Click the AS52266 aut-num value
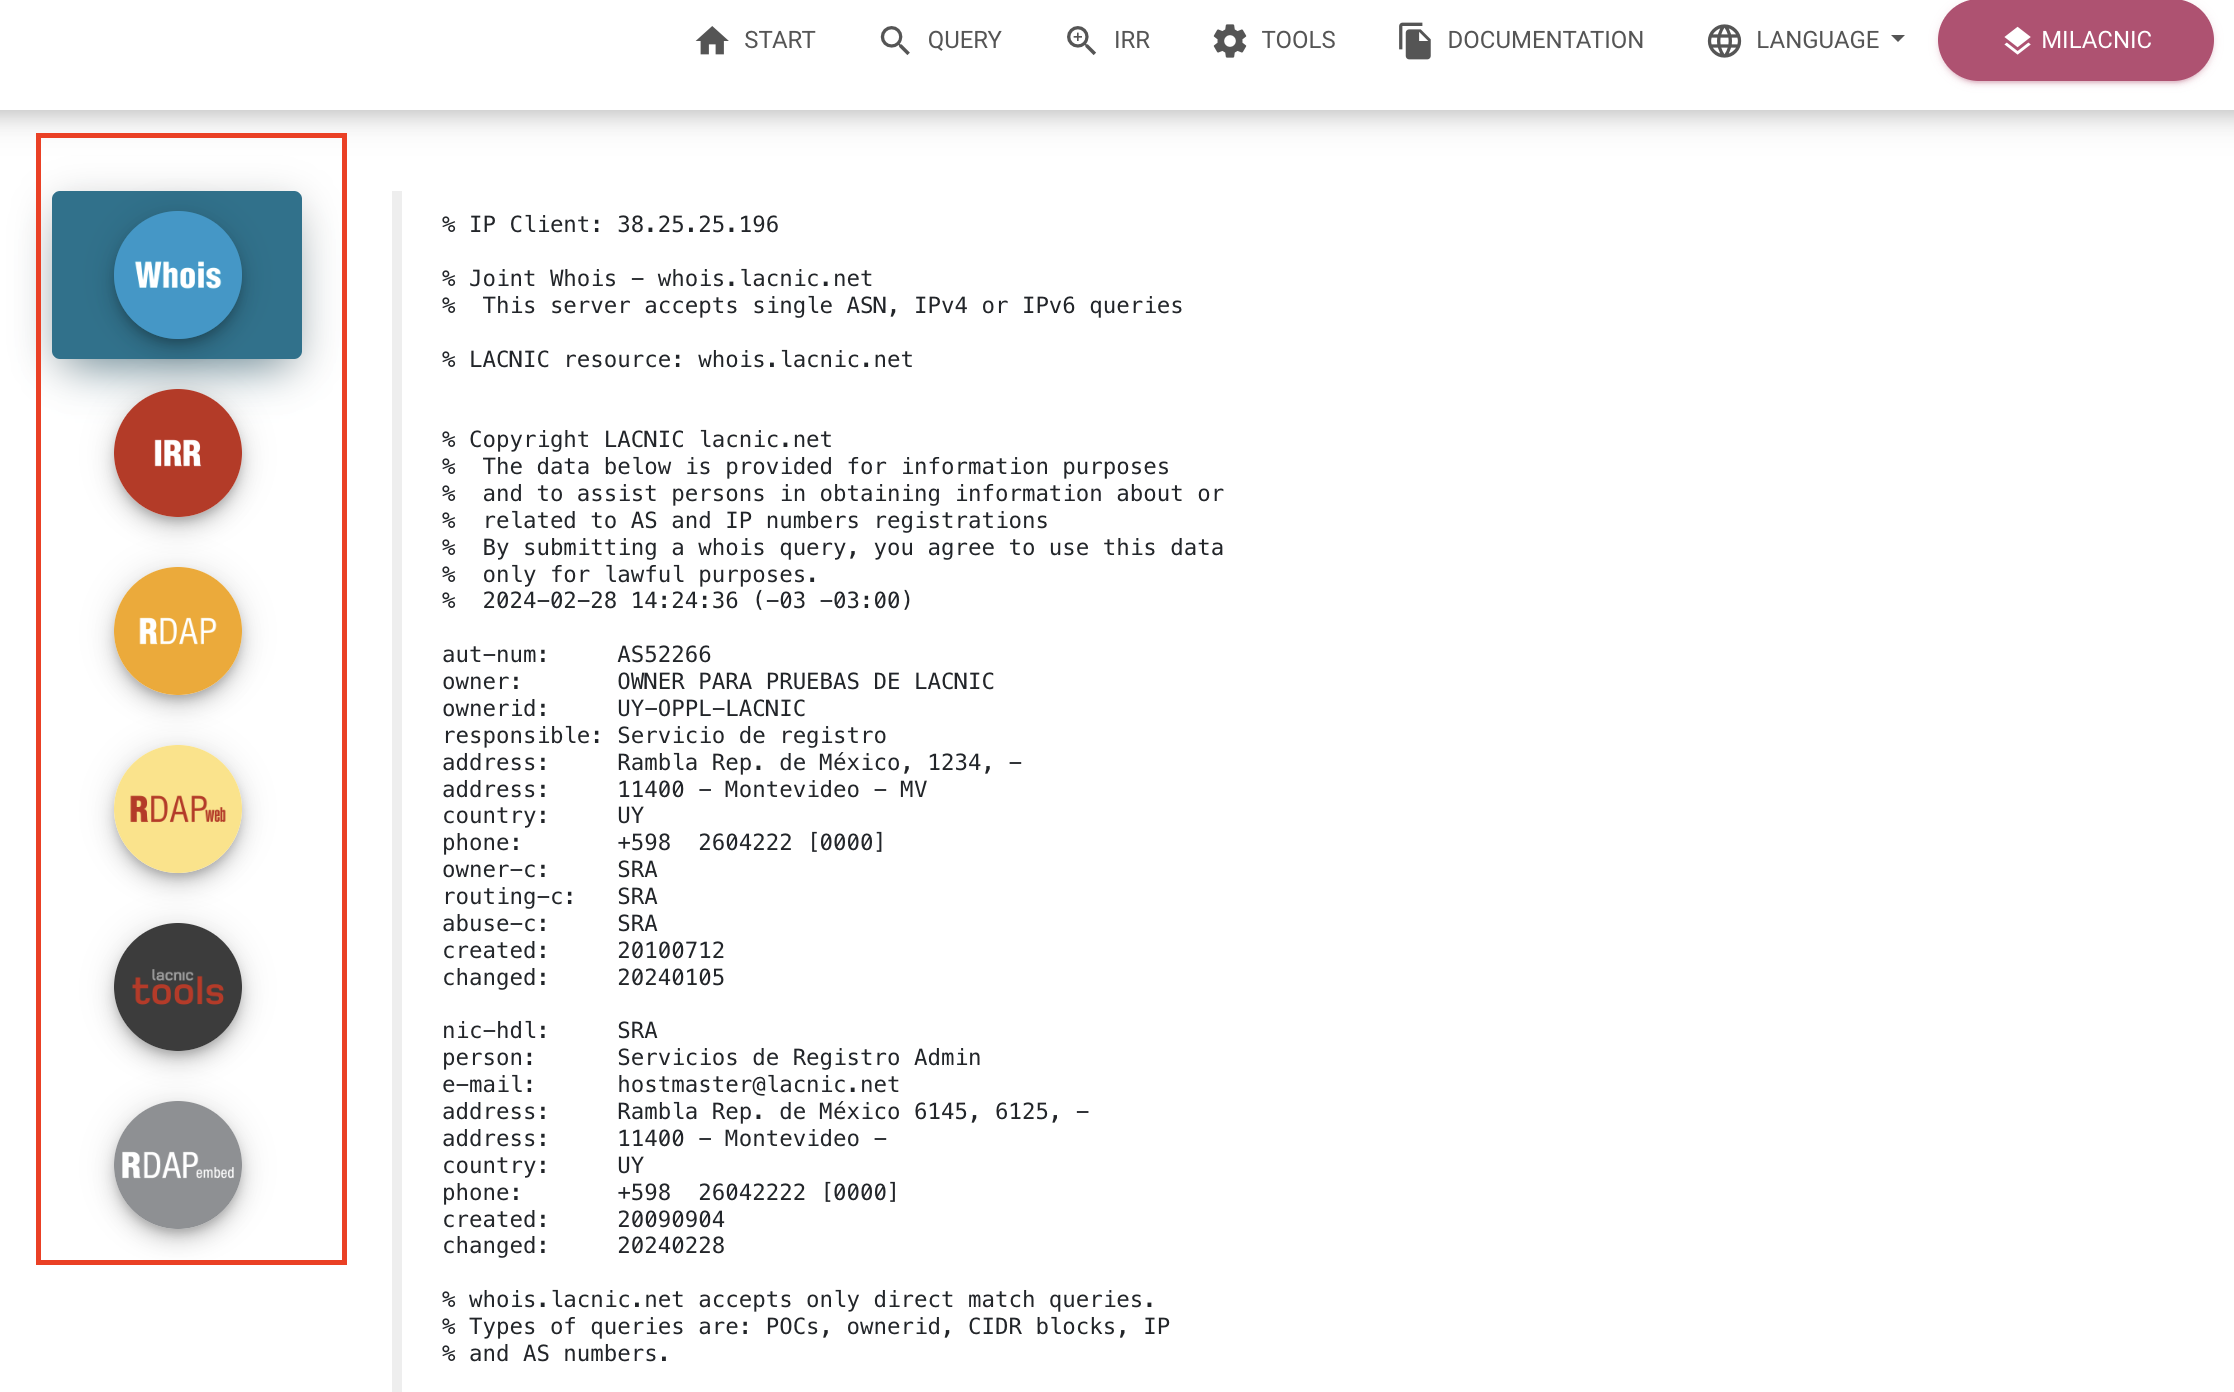This screenshot has height=1392, width=2234. point(664,654)
